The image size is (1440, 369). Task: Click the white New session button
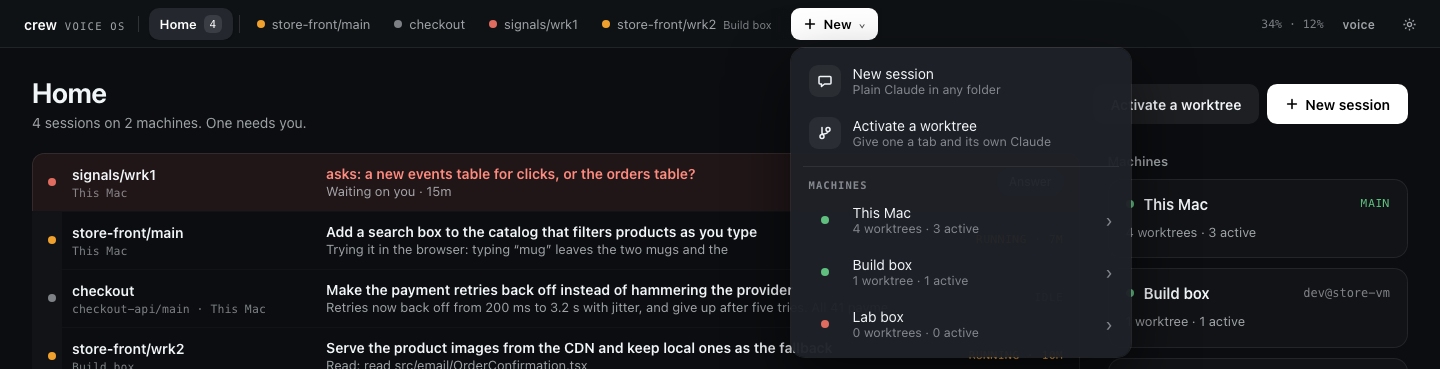pyautogui.click(x=1337, y=104)
